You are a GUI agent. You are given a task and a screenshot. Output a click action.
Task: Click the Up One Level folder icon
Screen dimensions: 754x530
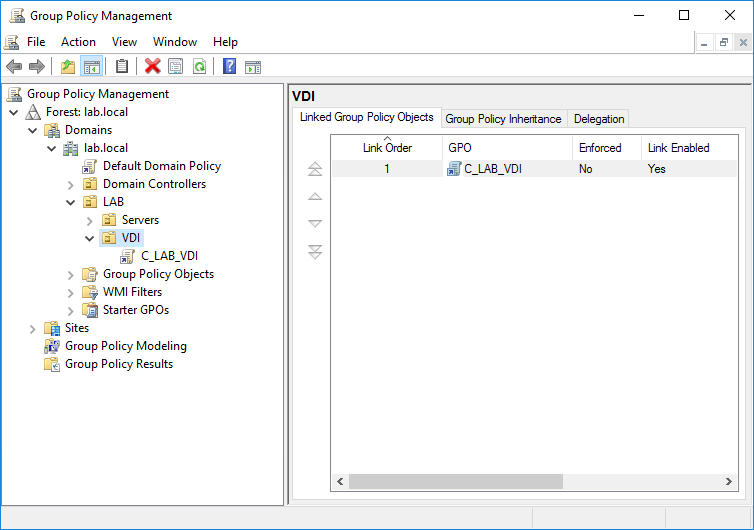(67, 67)
